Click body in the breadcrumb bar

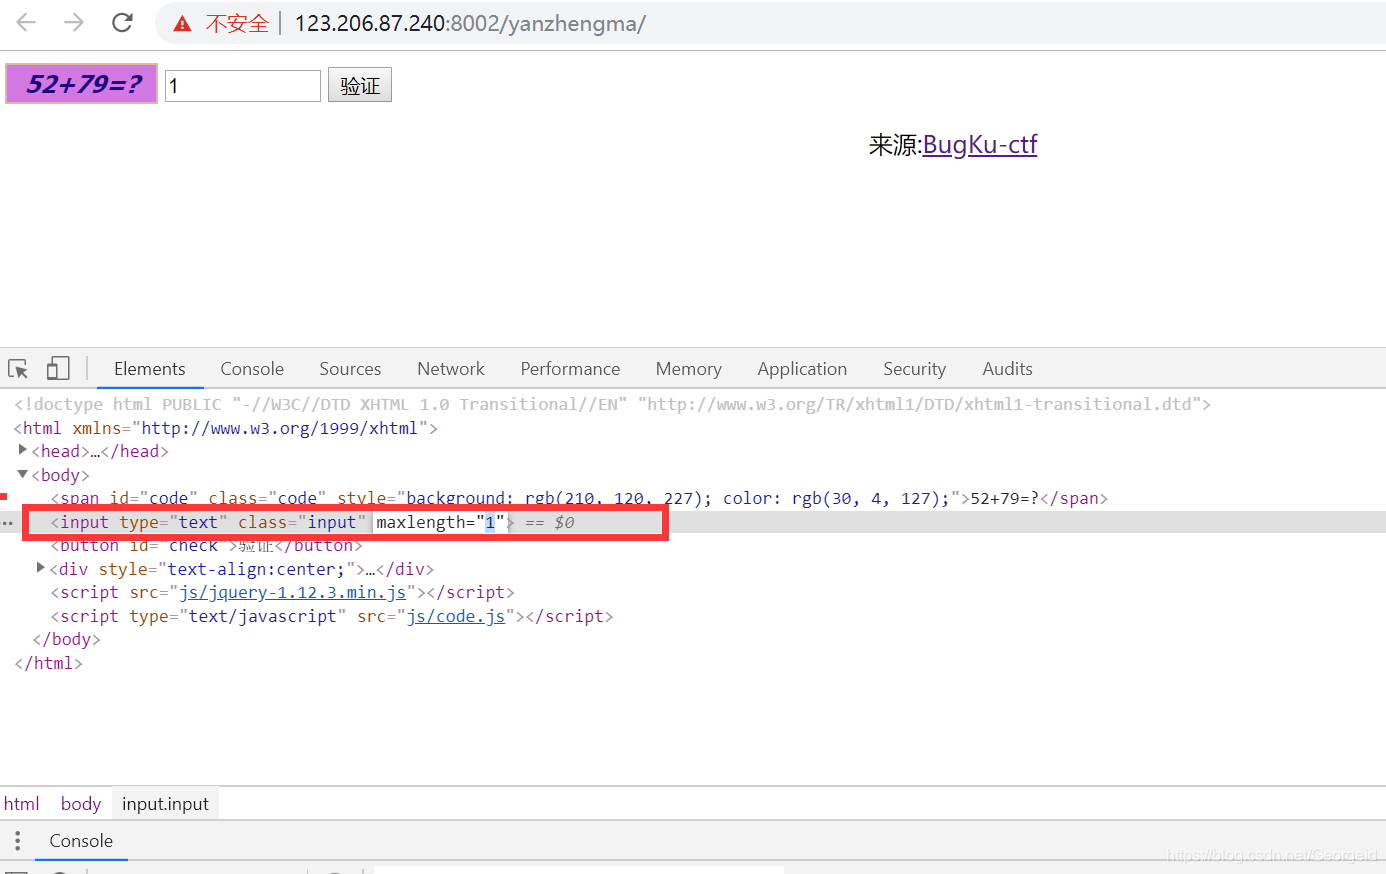click(81, 804)
